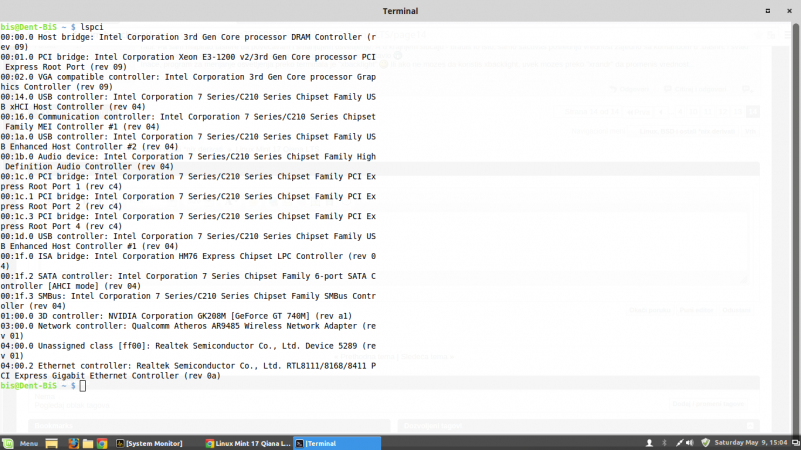Maximize the Terminal window
The image size is (801, 450).
767,11
